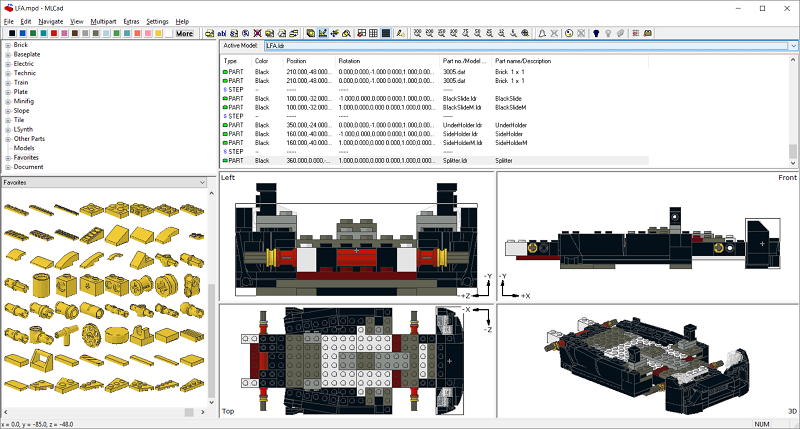The image size is (800, 429).
Task: Click the Add Comment 'ab|' icon
Action: [x=221, y=33]
